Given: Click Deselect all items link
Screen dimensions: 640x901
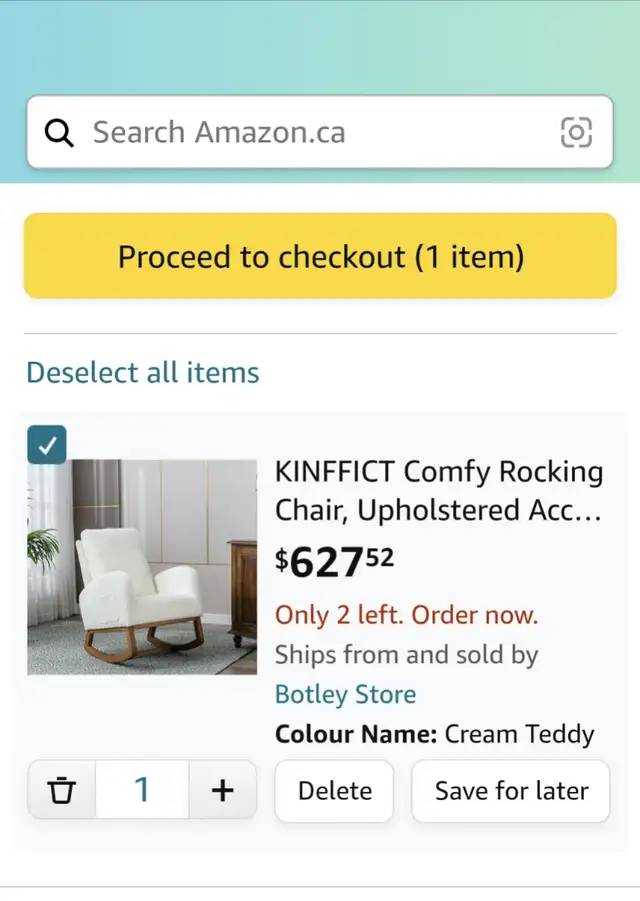Looking at the screenshot, I should click(x=143, y=373).
